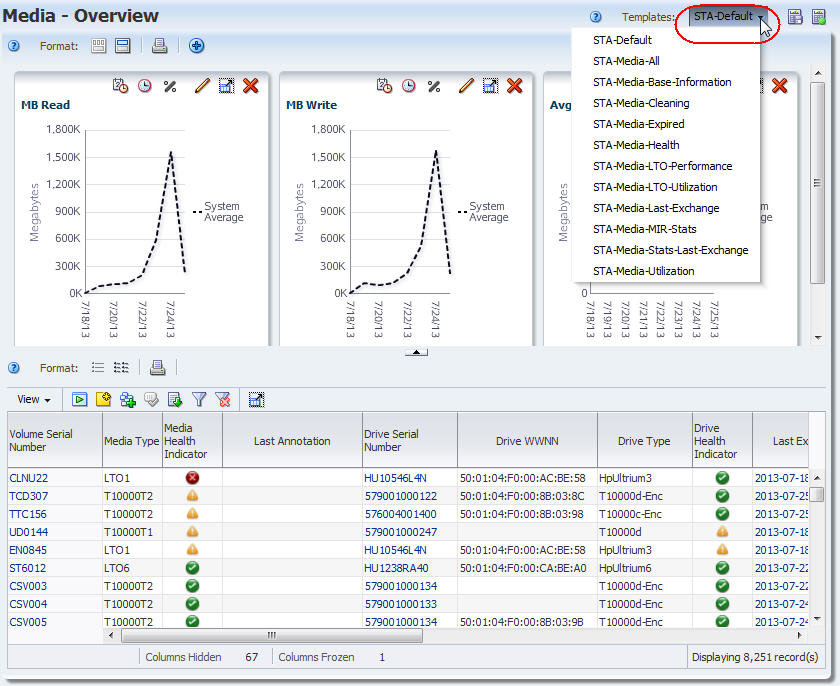Screen dimensions: 840x686
Task: Open the STA-Default templates dropdown
Action: point(728,17)
